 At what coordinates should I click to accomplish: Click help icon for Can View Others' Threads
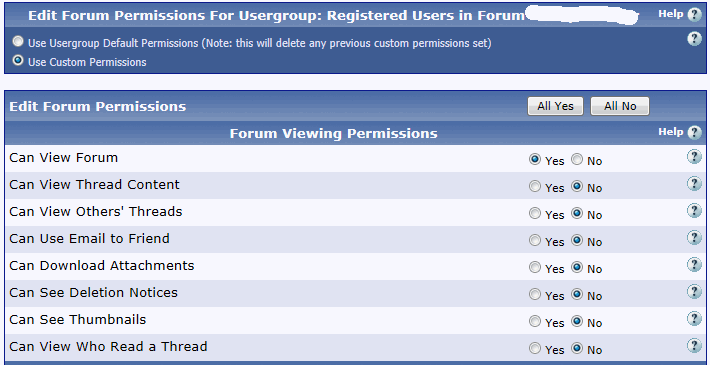[x=694, y=211]
